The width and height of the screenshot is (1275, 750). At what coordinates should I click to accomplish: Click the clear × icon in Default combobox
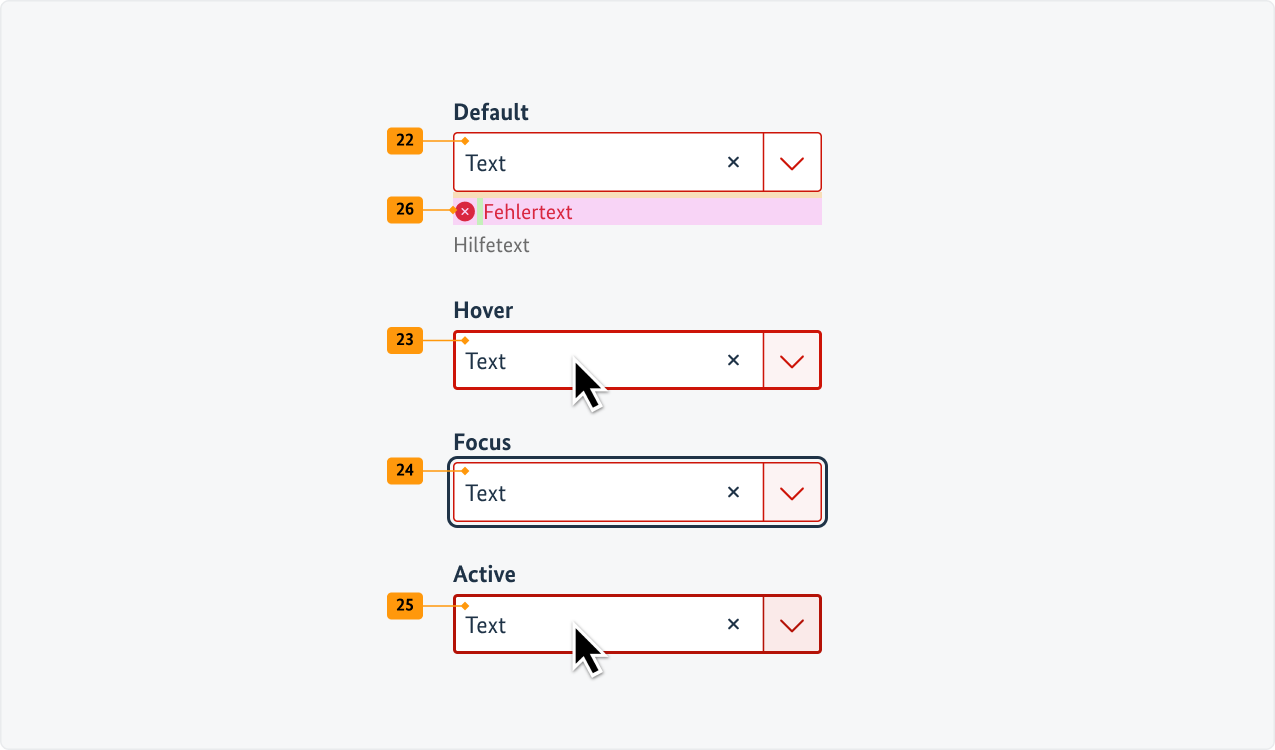coord(733,162)
